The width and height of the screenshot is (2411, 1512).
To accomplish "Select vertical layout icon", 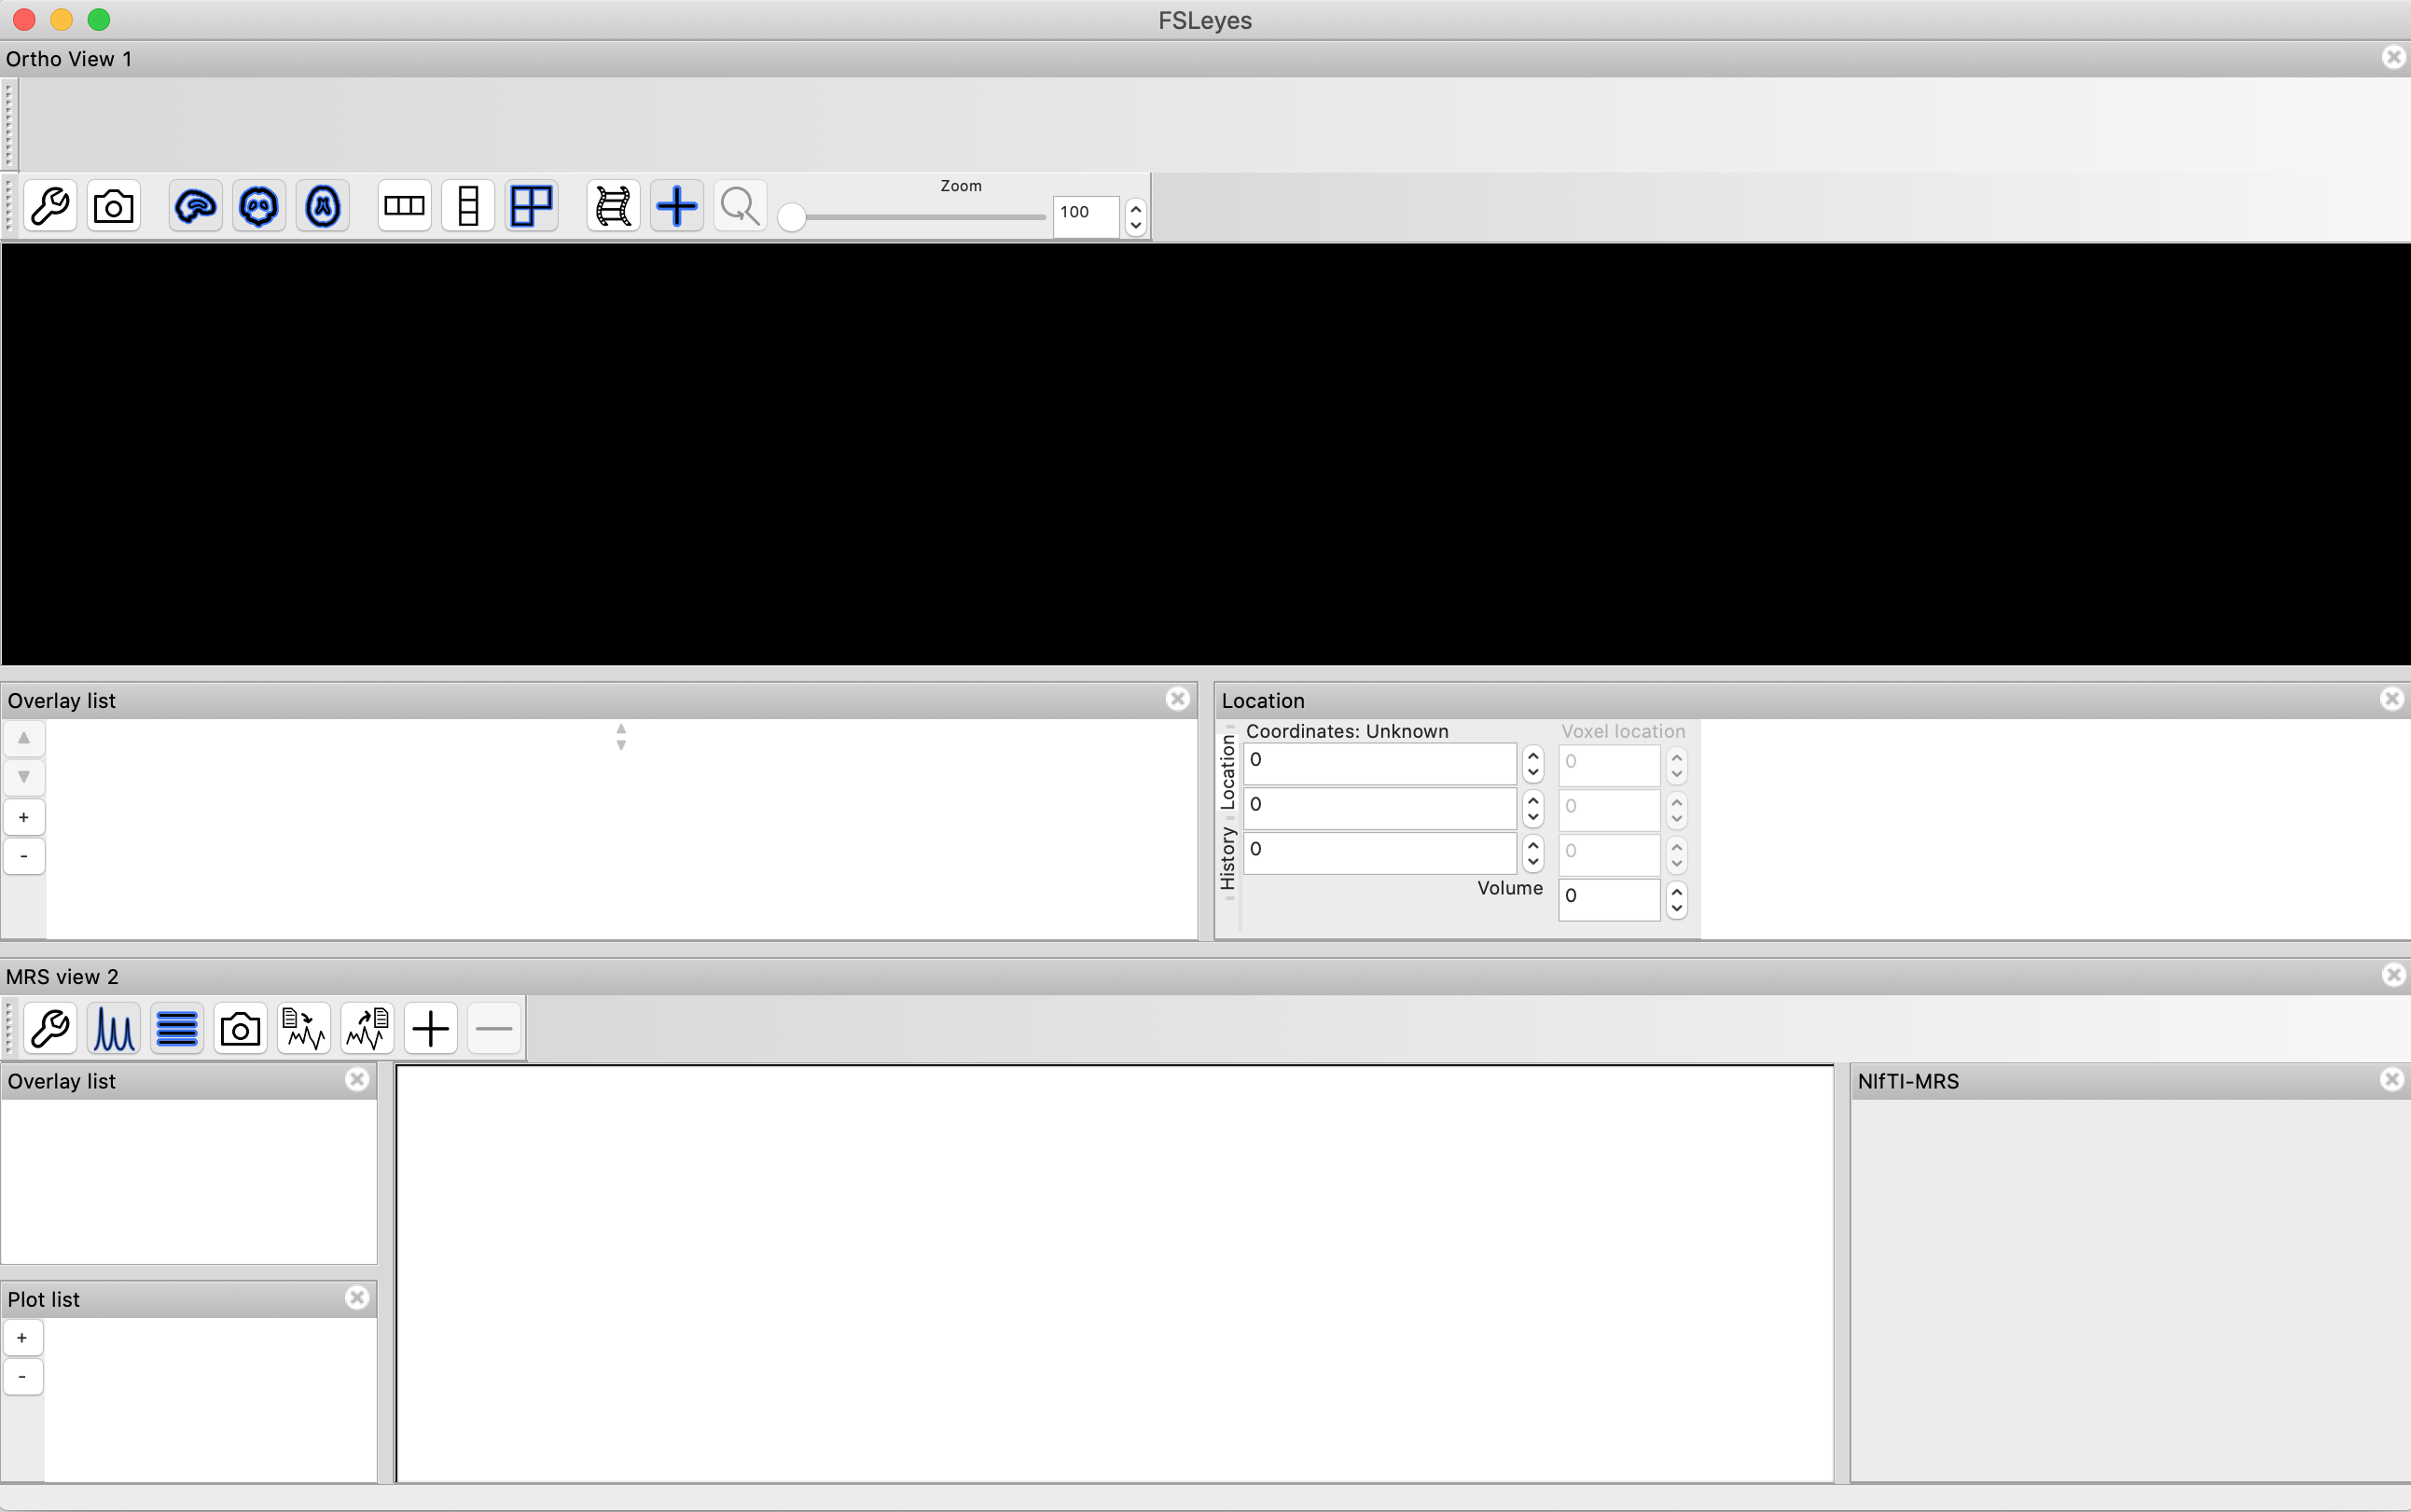I will coord(468,207).
